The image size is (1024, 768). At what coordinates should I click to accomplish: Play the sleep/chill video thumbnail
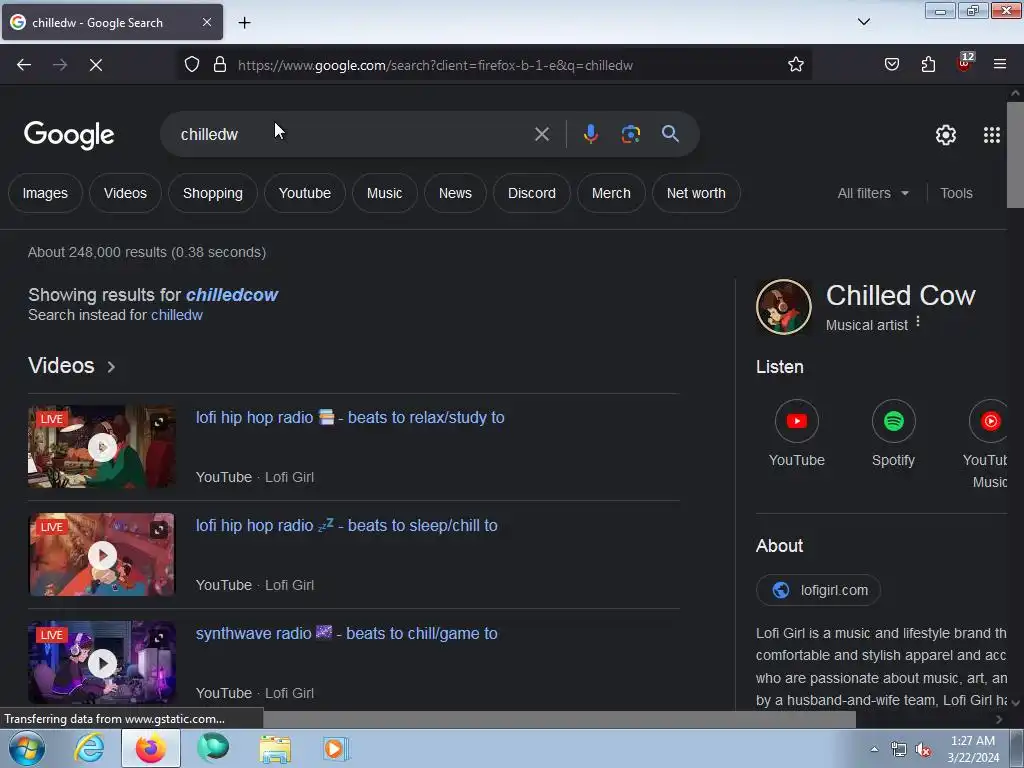coord(102,555)
